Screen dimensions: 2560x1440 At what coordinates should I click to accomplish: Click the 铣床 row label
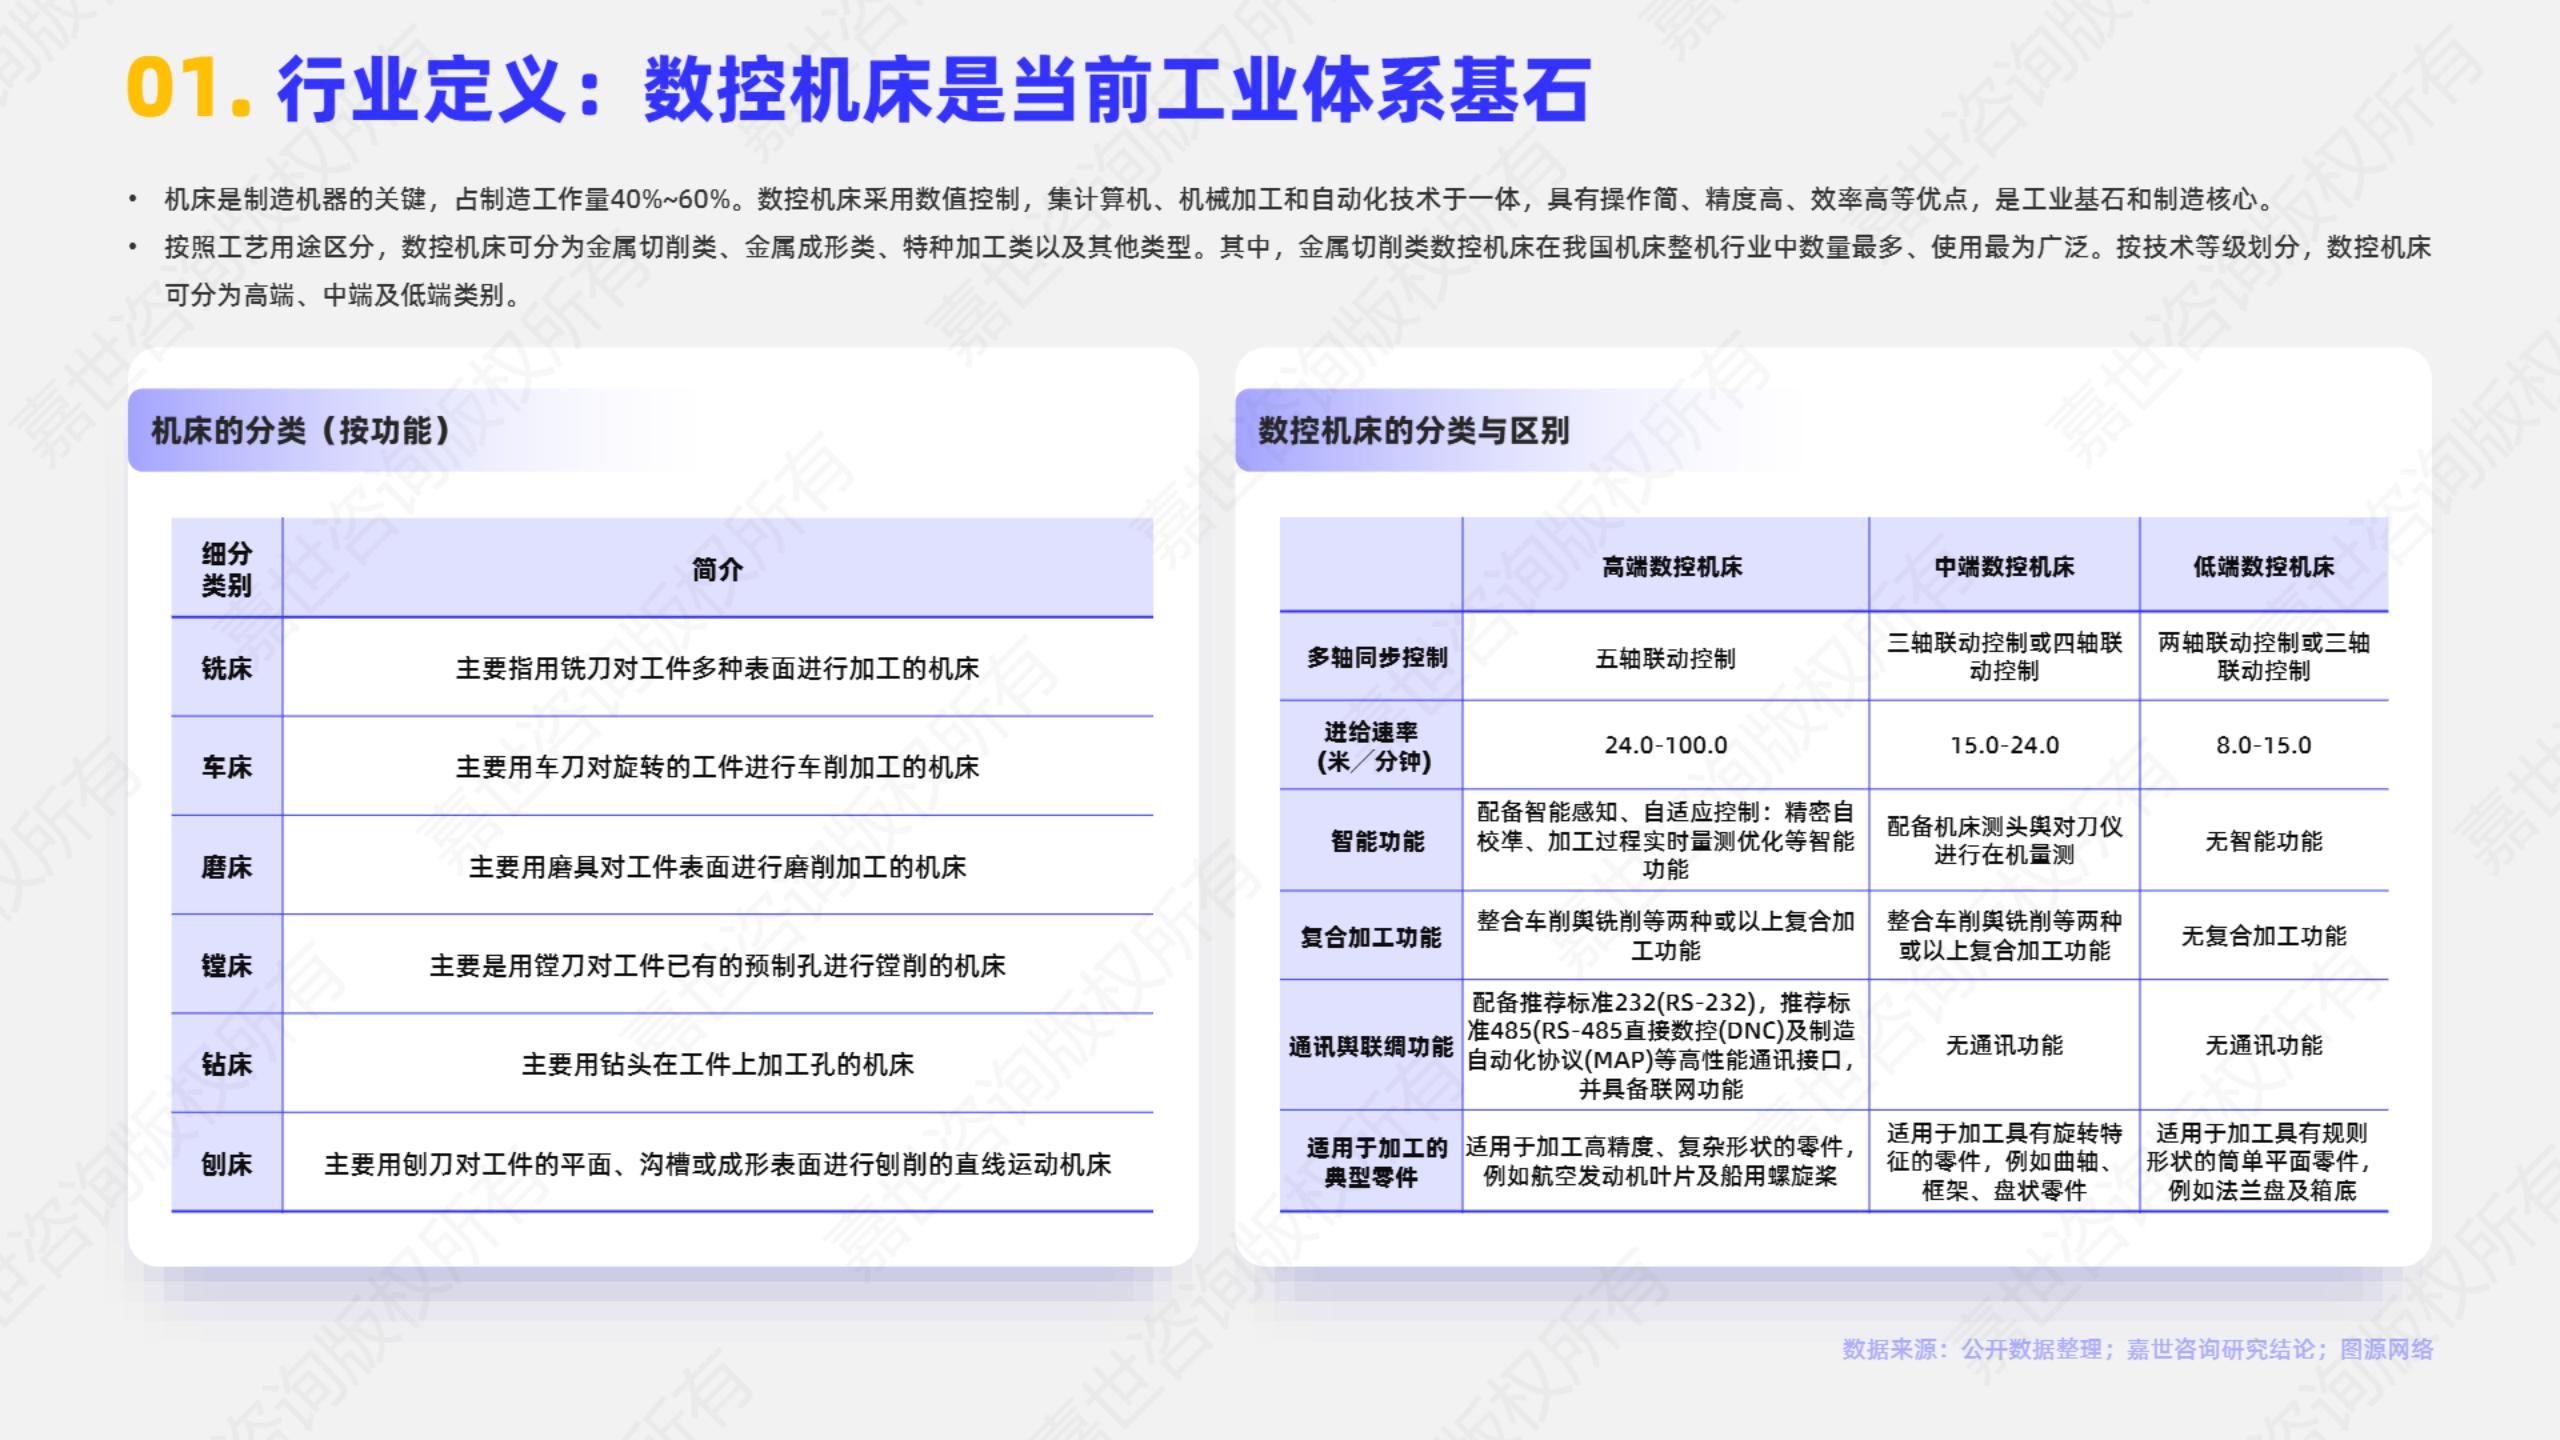(x=227, y=668)
